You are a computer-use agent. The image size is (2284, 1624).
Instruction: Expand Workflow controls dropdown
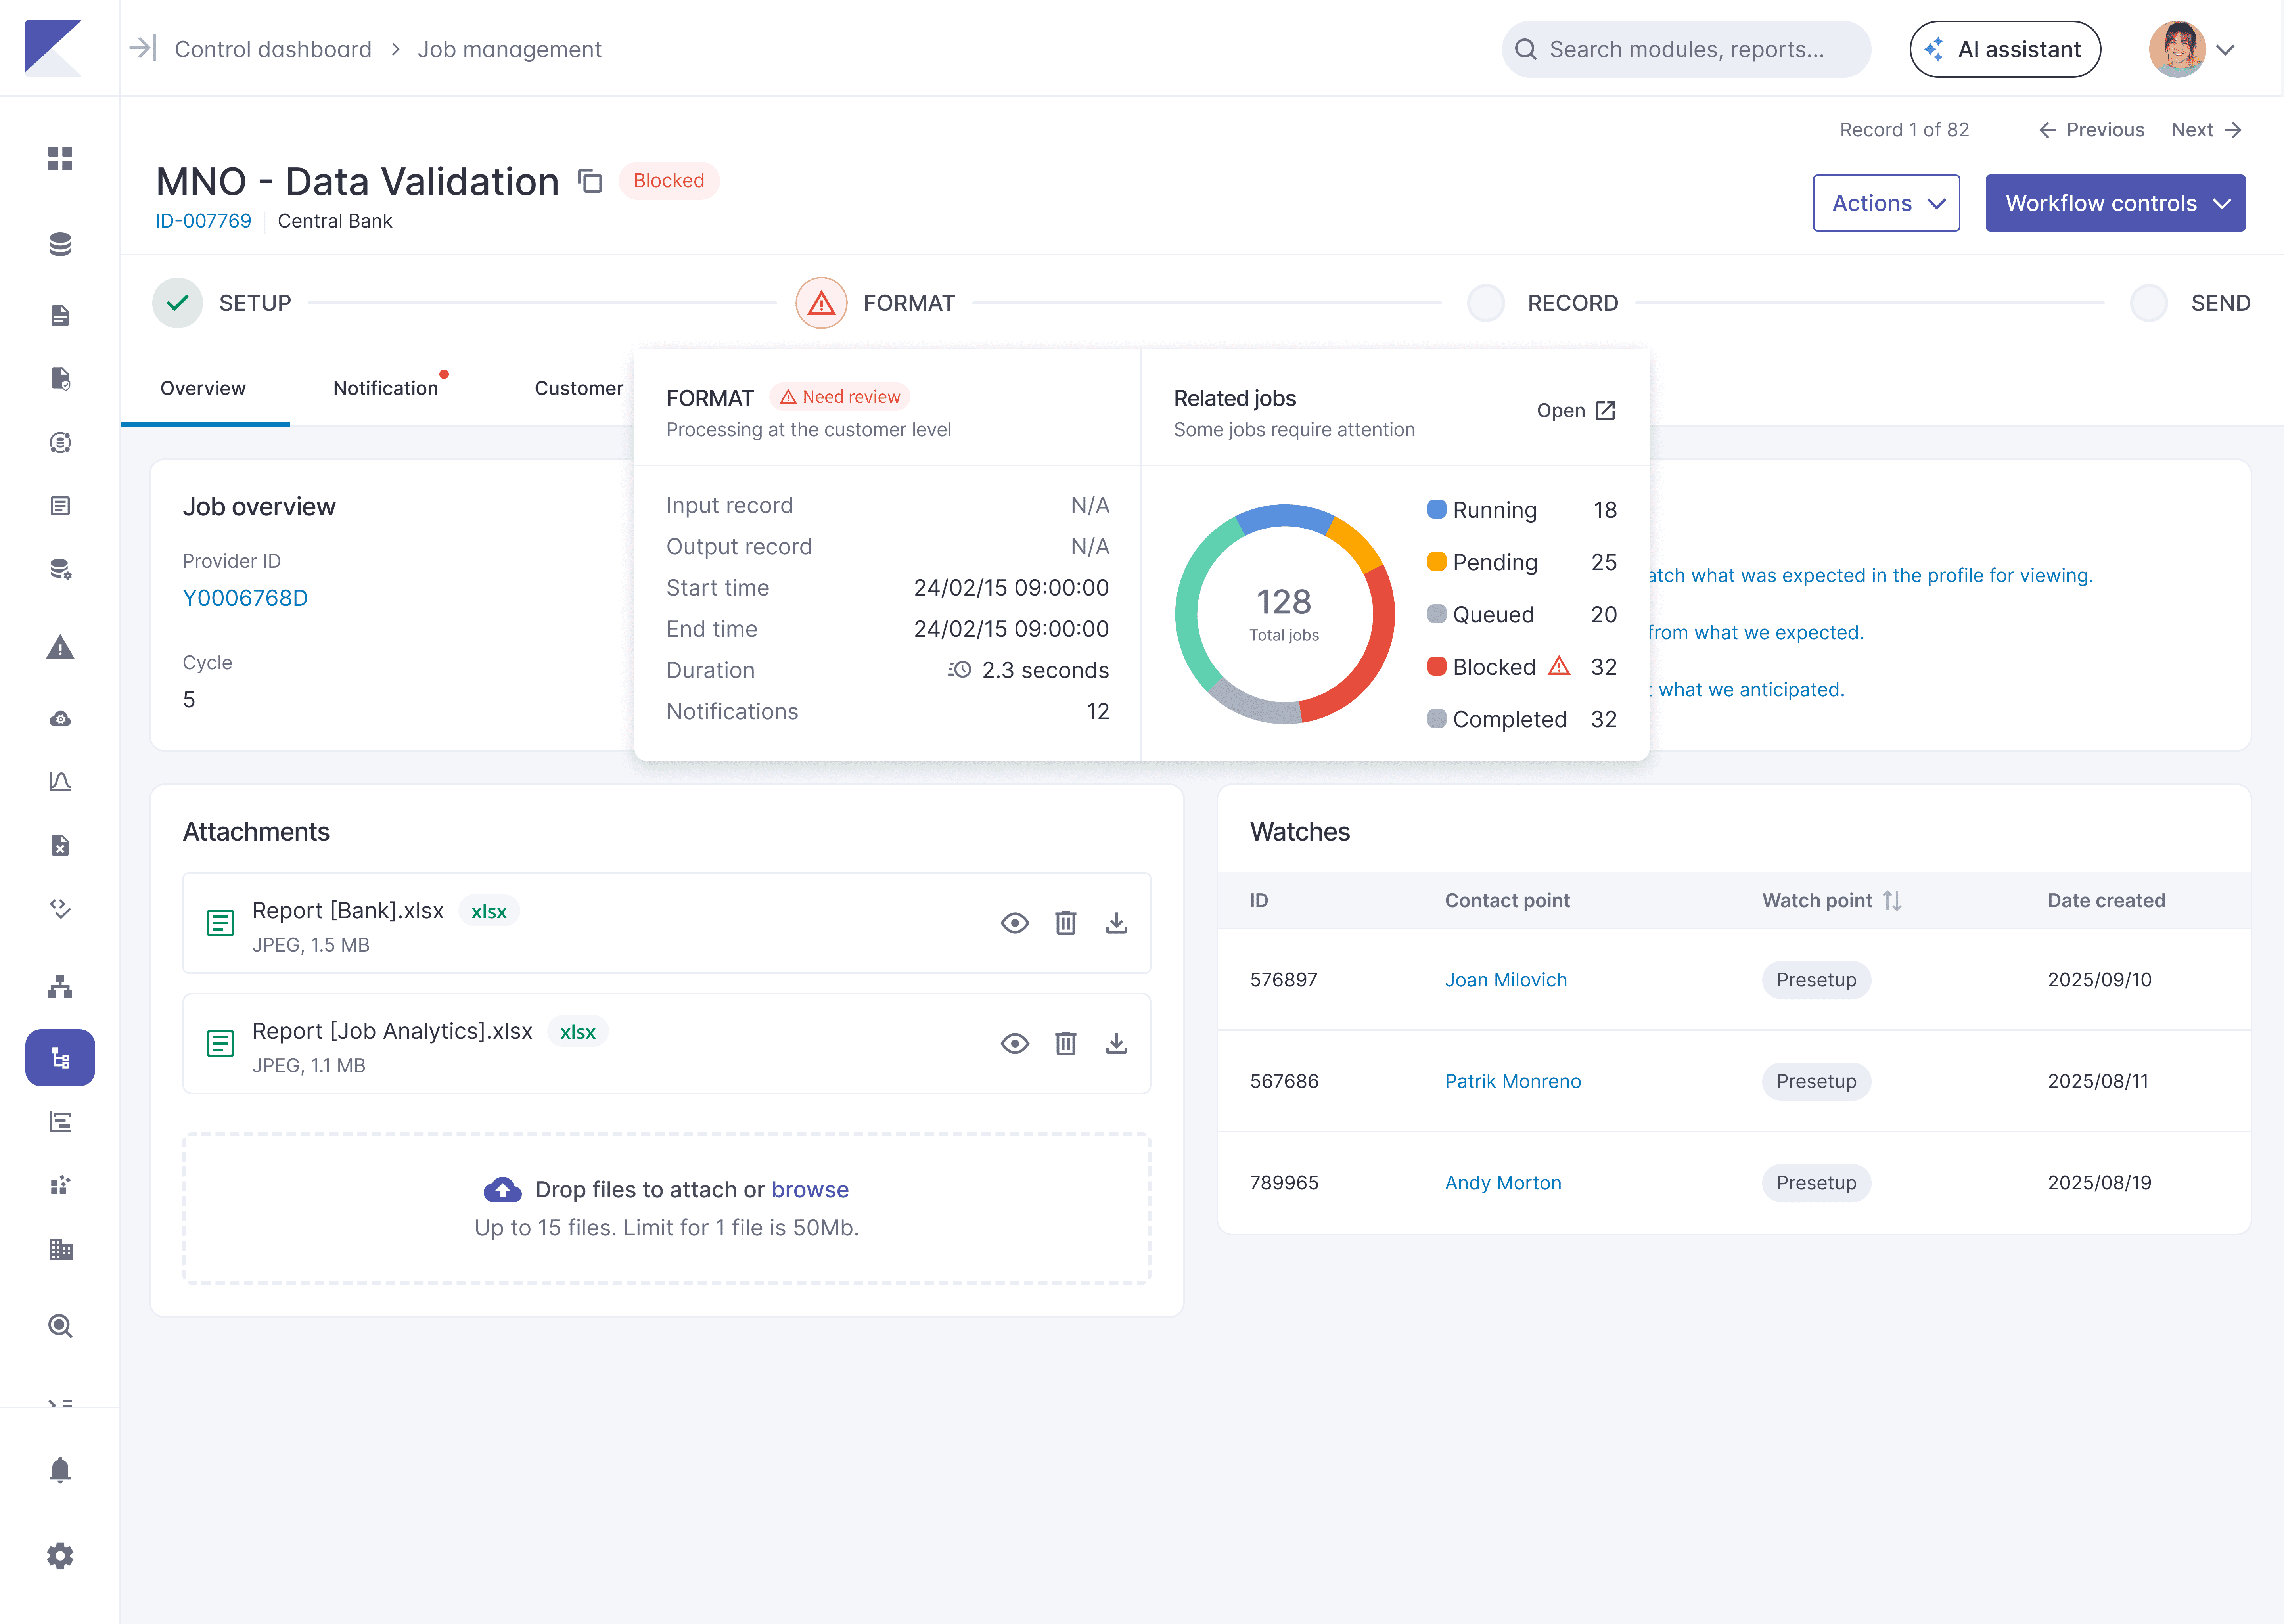click(x=2115, y=203)
